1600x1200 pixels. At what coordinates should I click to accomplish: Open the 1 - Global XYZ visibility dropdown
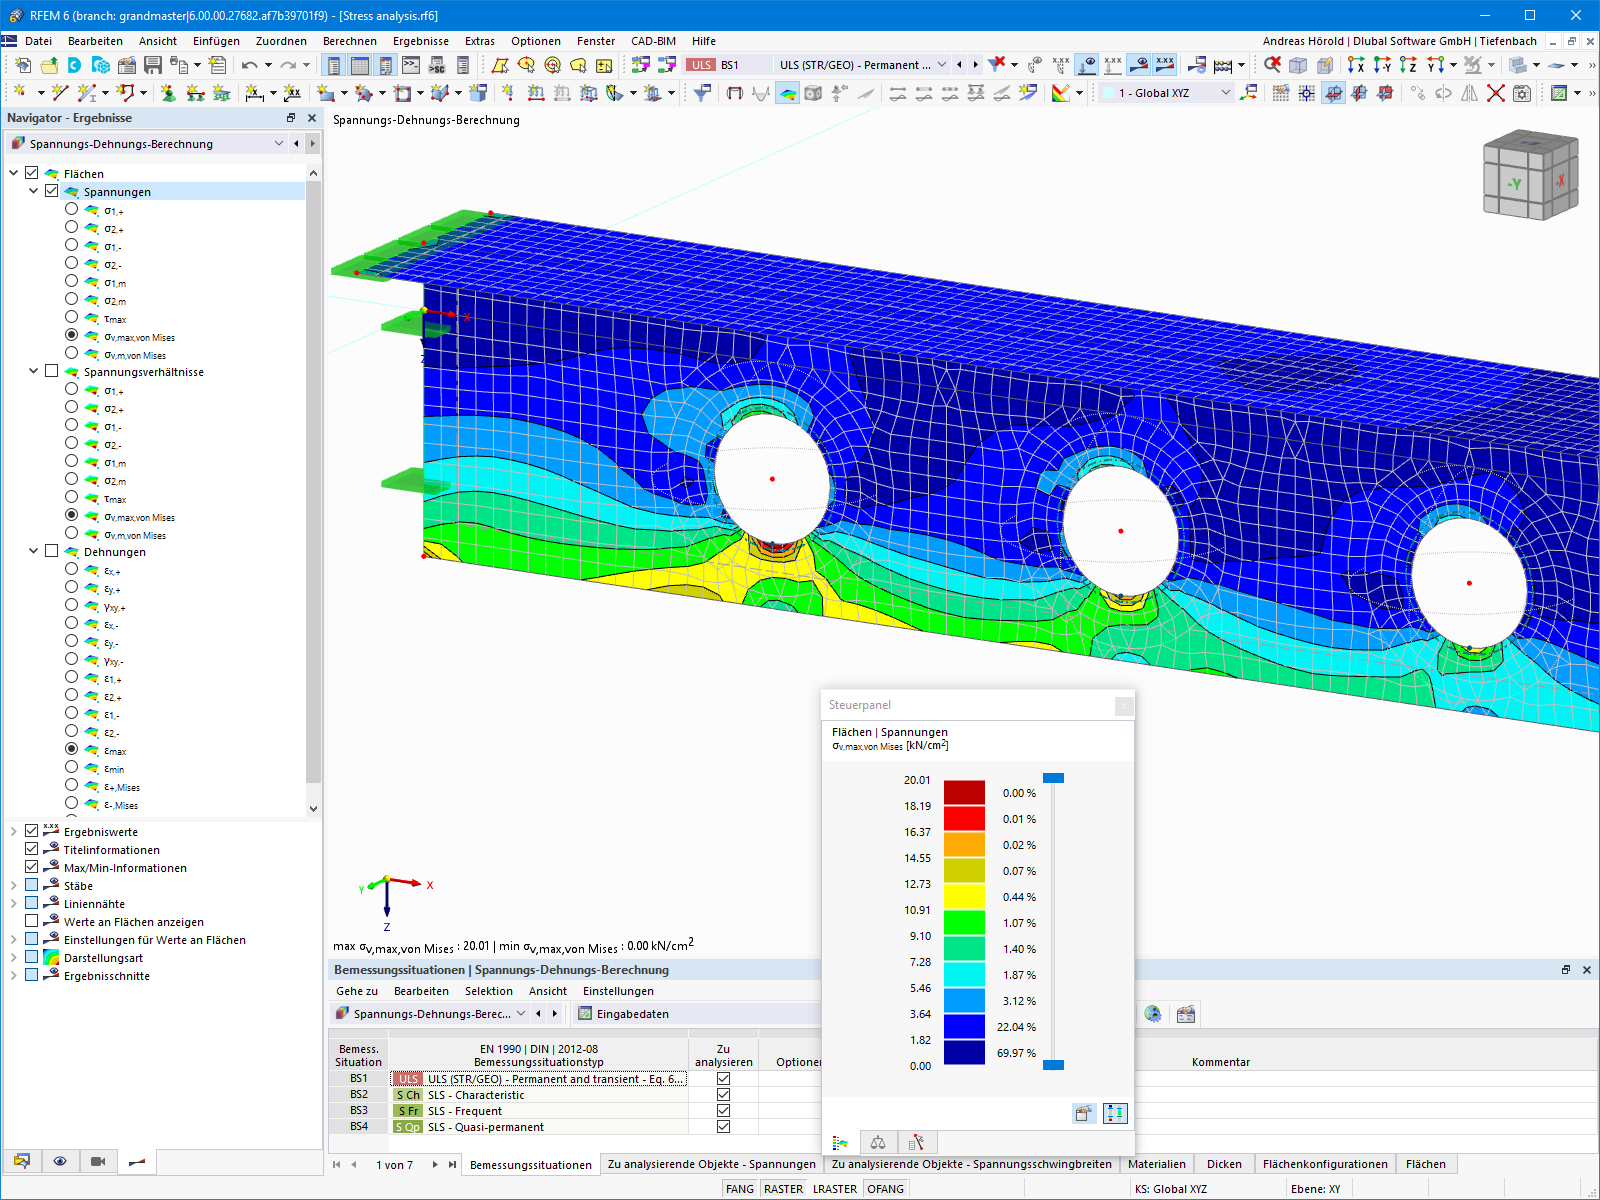click(1228, 92)
